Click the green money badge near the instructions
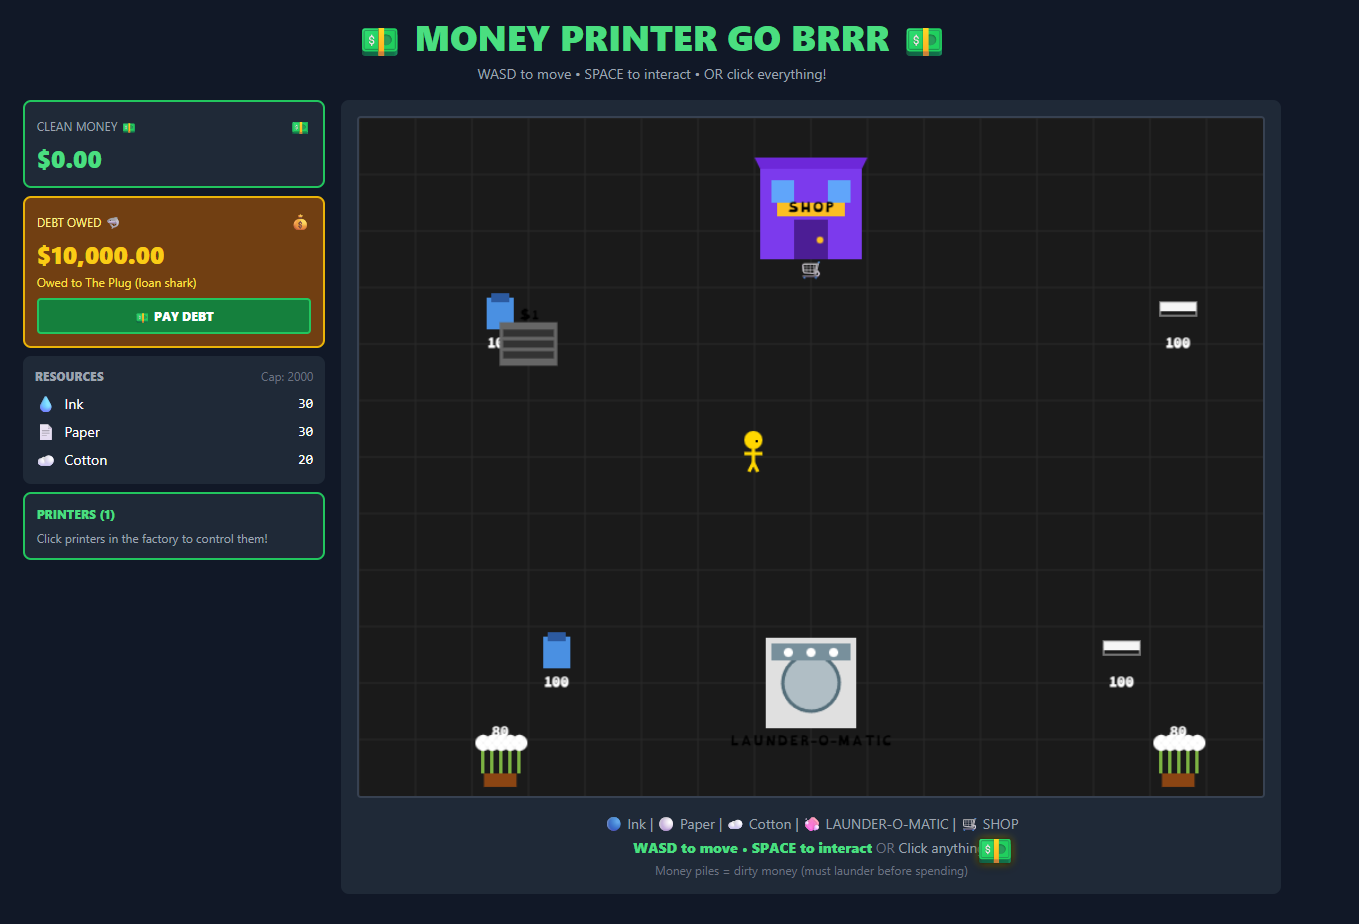 (995, 849)
